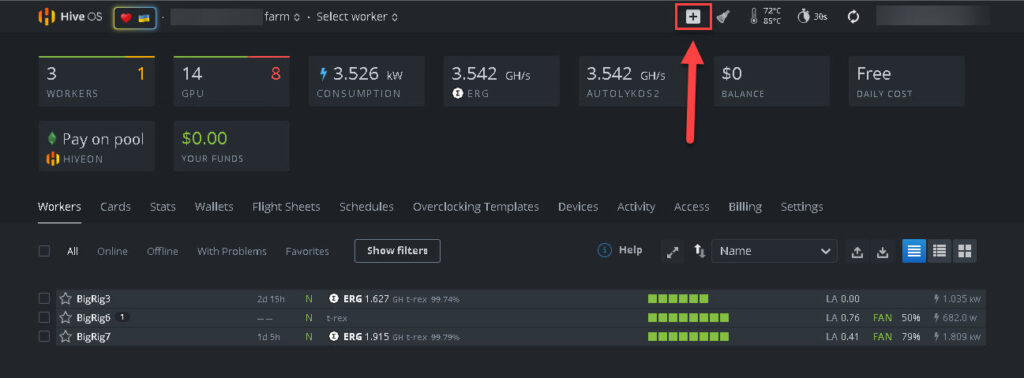Image resolution: width=1024 pixels, height=378 pixels.
Task: Click the ERG coin icon in BigRig3 row
Action: tap(334, 299)
